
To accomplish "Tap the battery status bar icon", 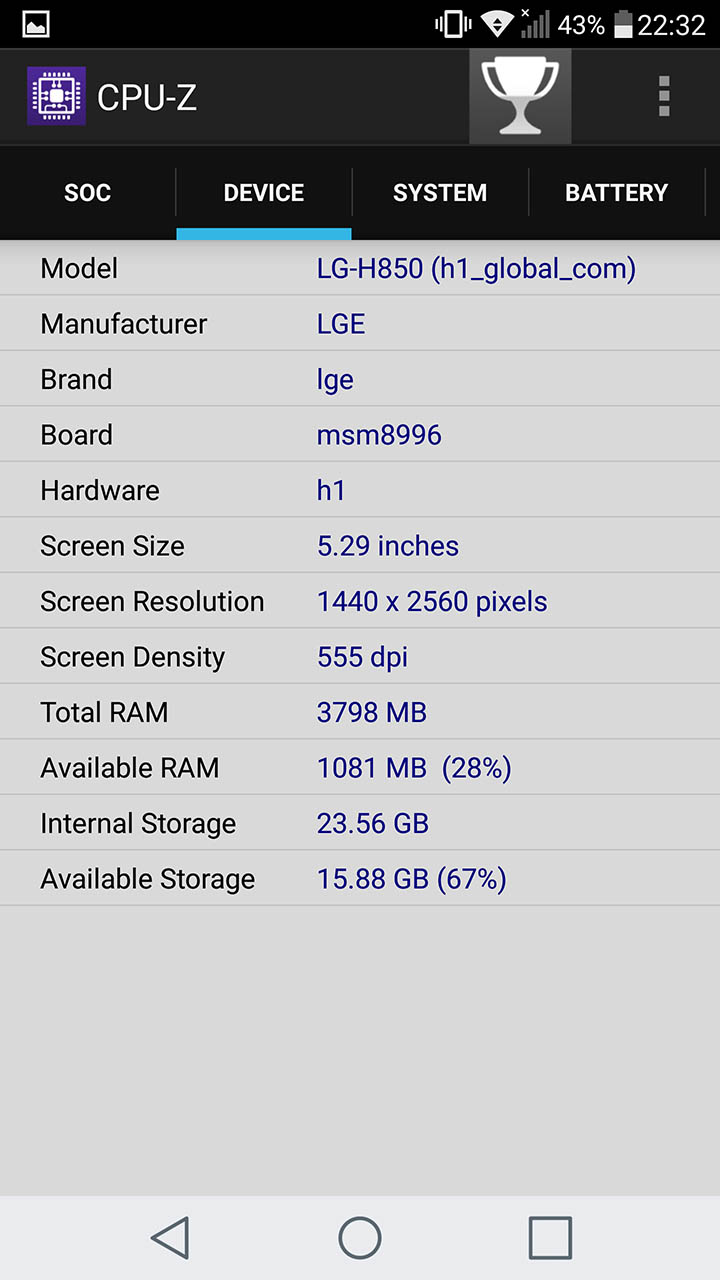I will (623, 24).
